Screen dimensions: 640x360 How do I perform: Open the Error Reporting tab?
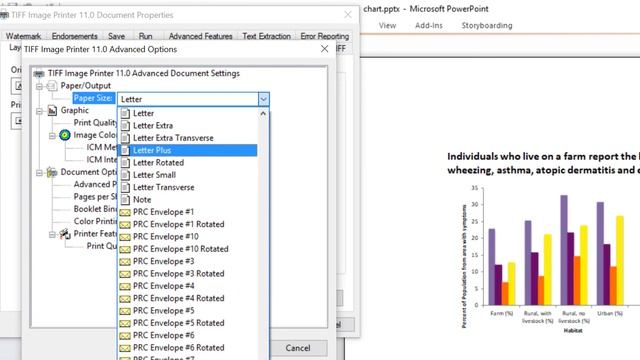pyautogui.click(x=324, y=36)
